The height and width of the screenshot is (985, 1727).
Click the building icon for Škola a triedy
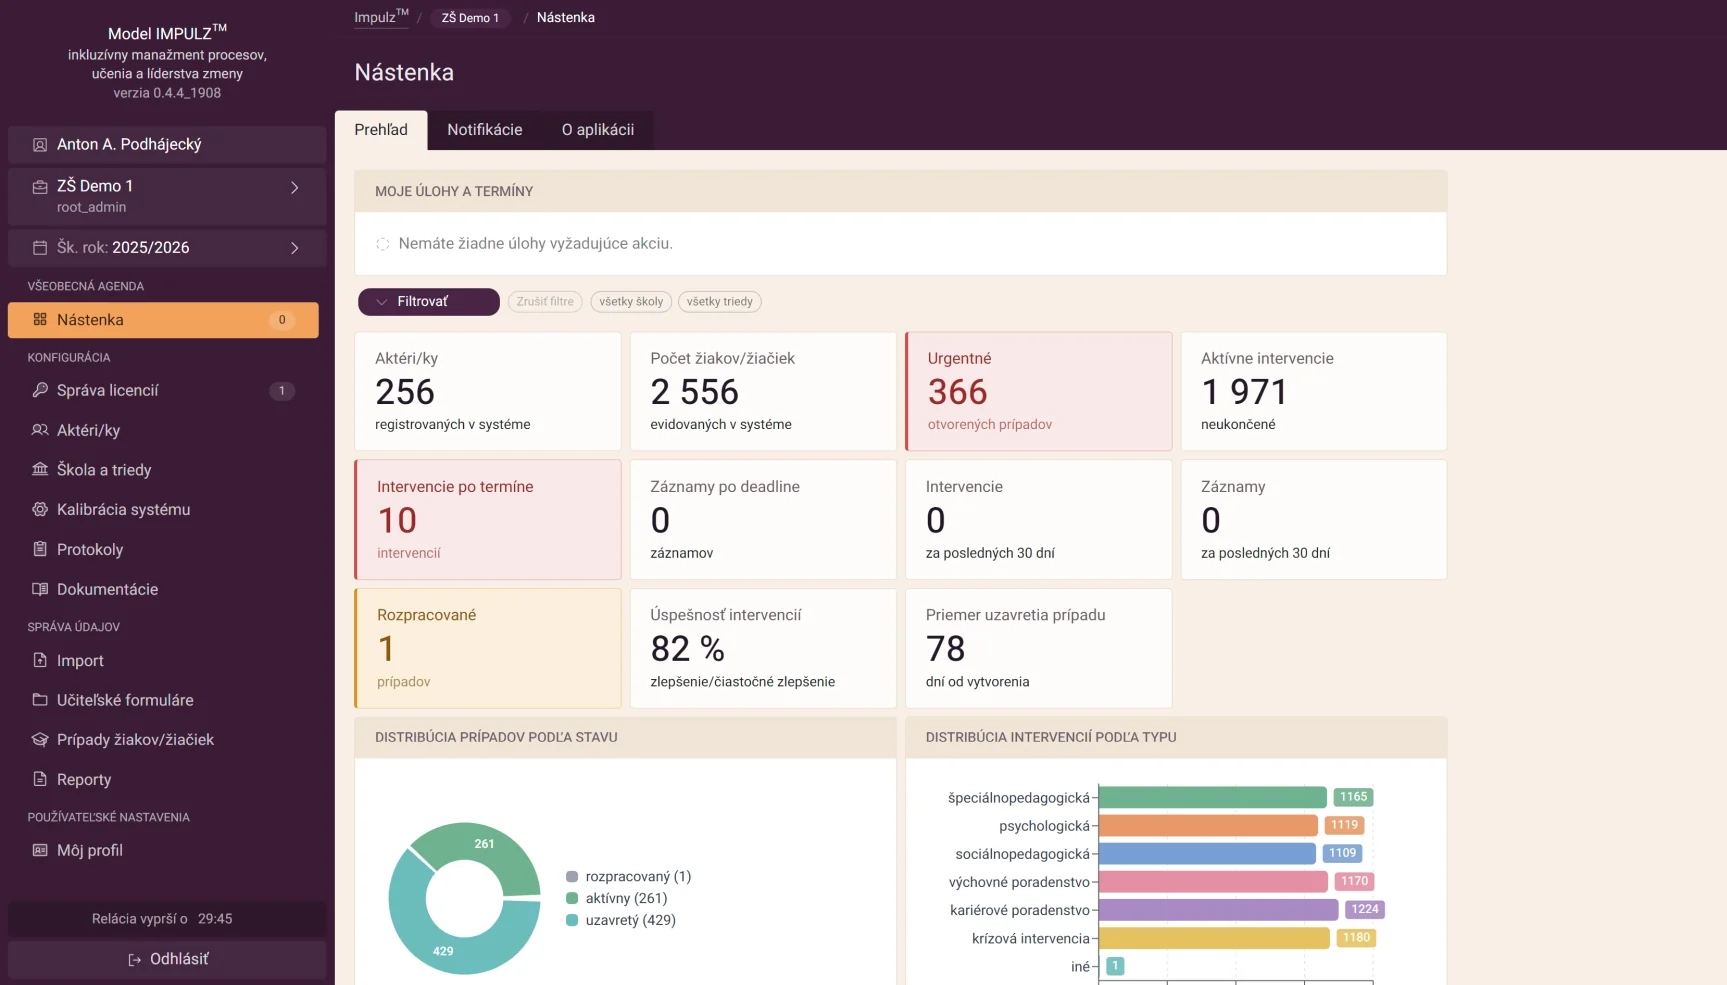[x=40, y=470]
